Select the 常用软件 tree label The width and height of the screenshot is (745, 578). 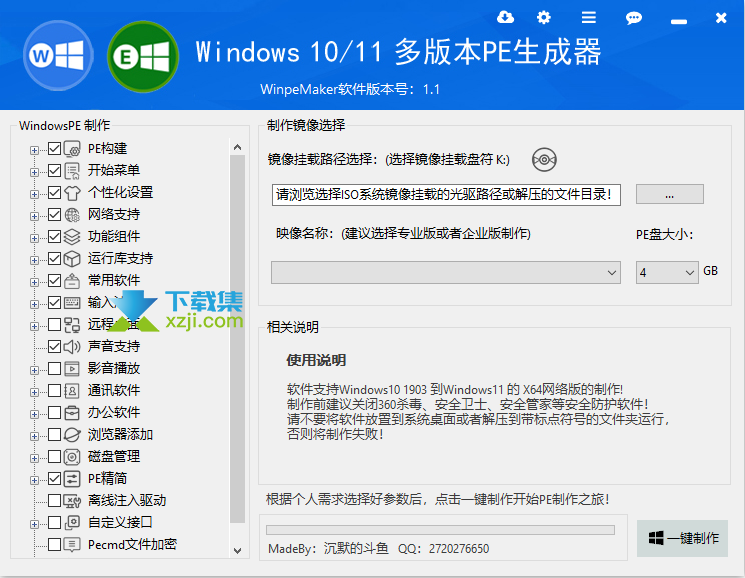pyautogui.click(x=114, y=281)
